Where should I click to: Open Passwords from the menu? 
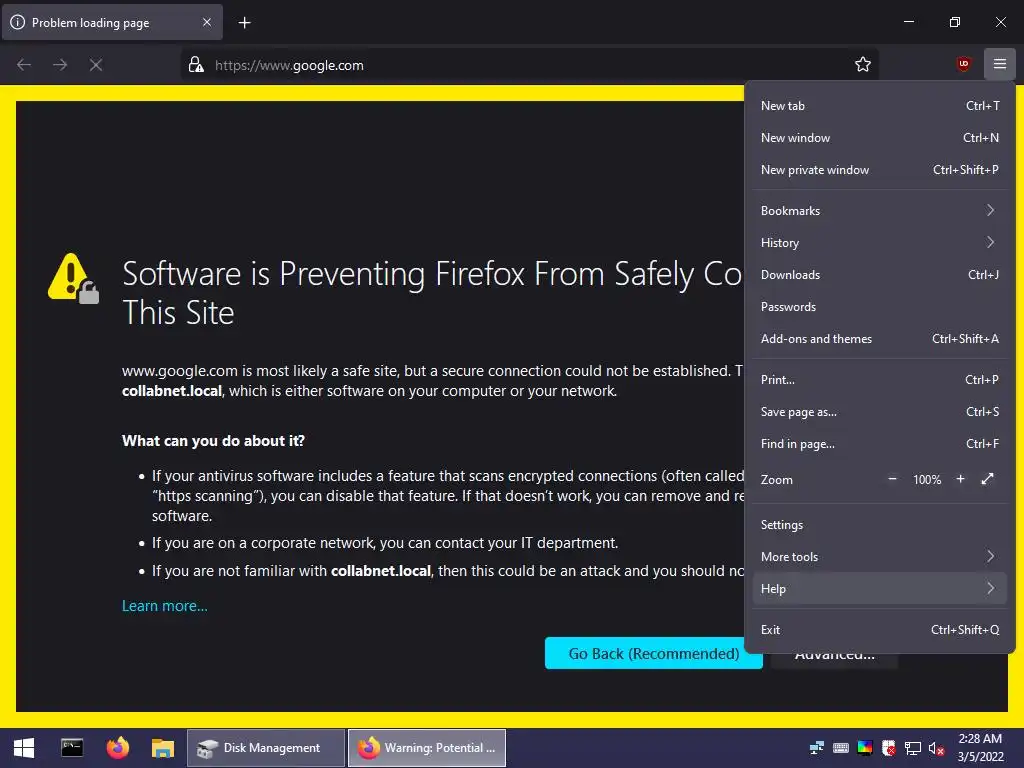[879, 306]
